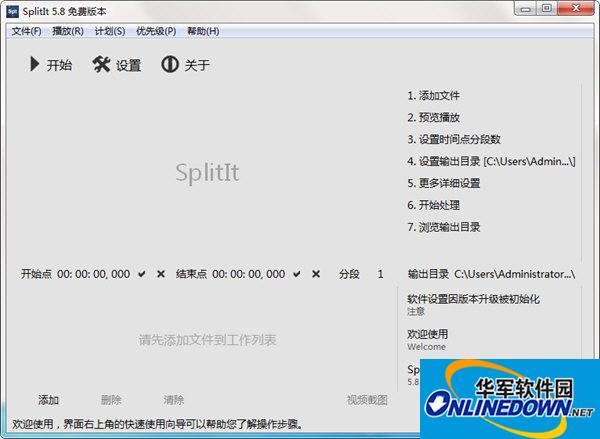Click the 开始 play triangle icon

[34, 65]
